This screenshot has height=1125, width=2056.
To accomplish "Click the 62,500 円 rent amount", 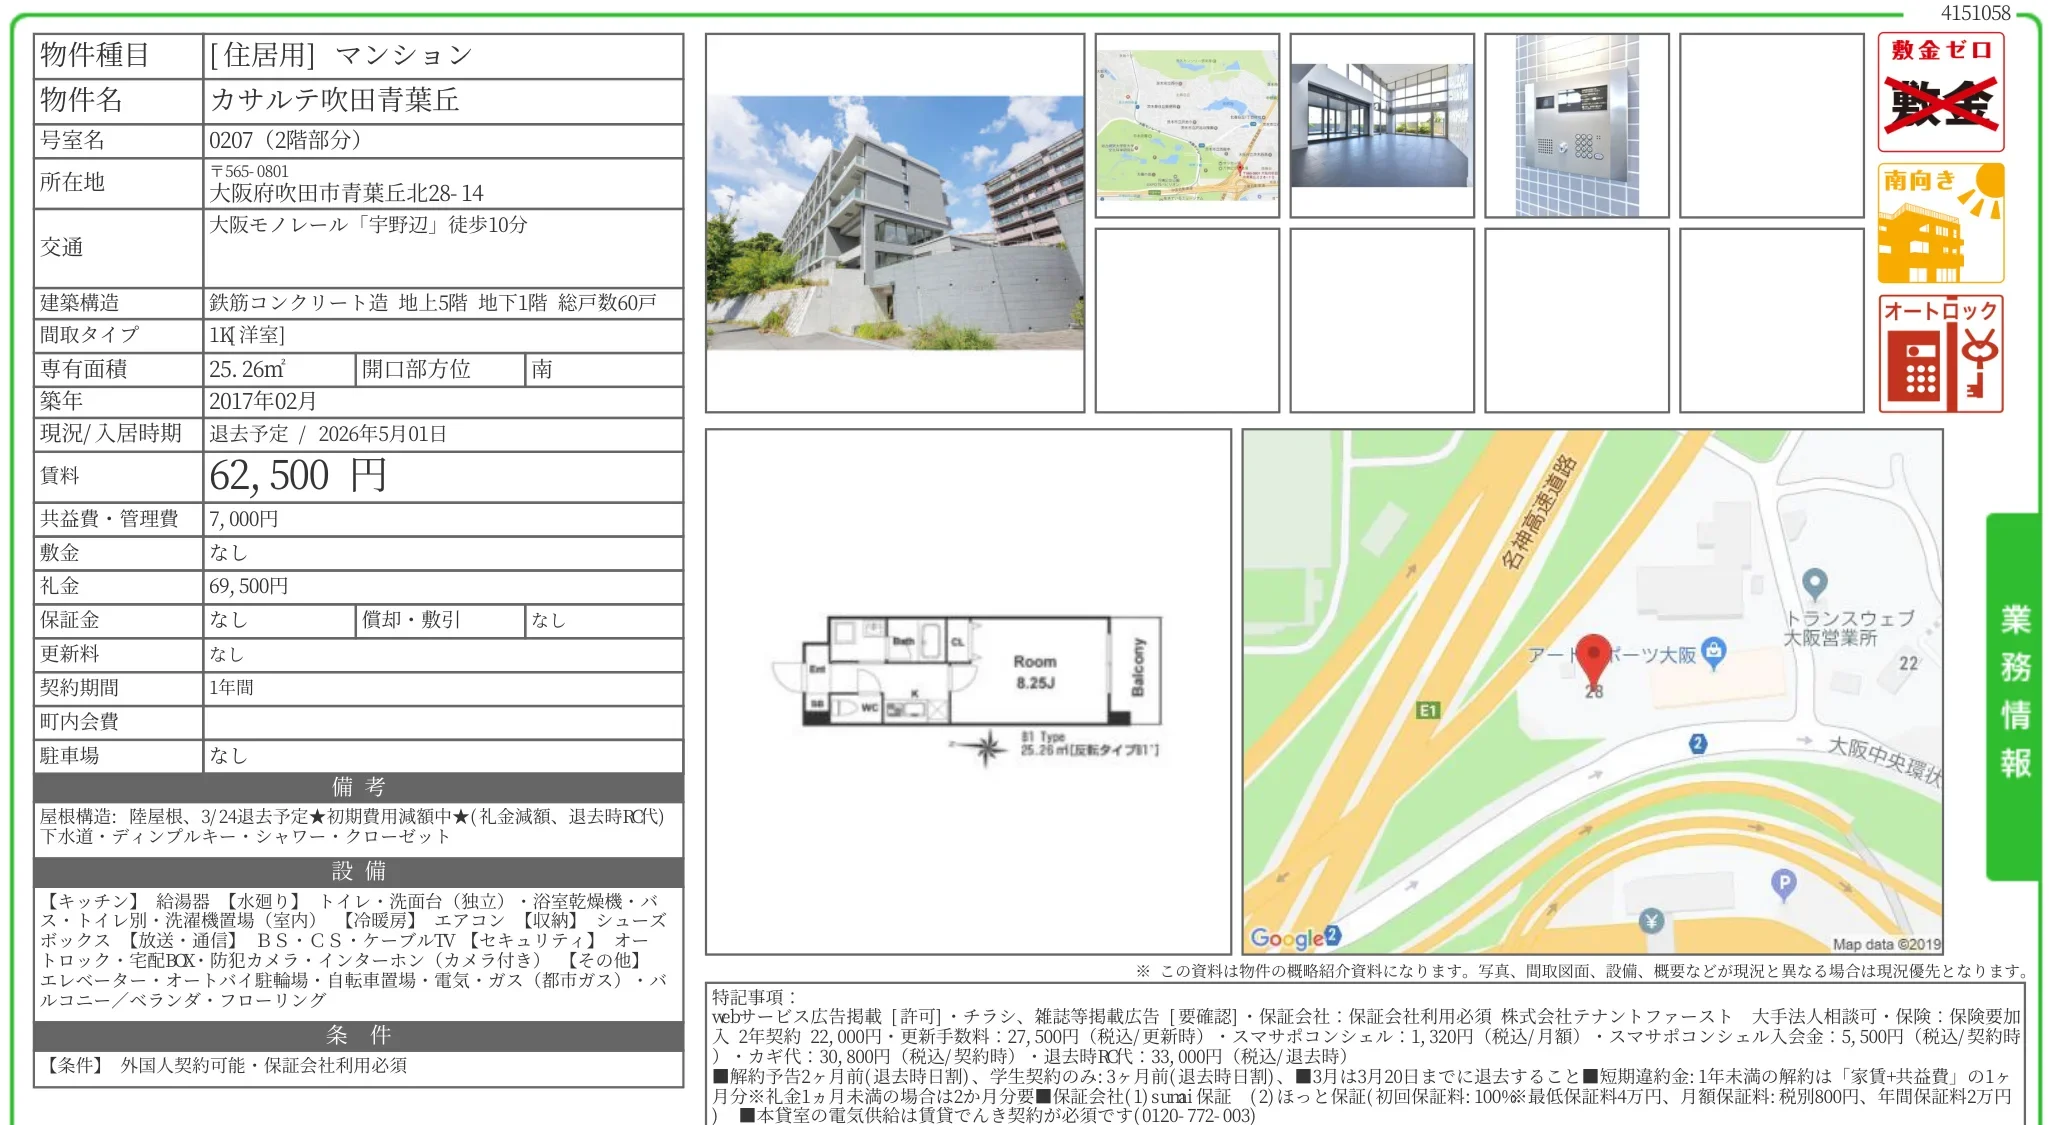I will pyautogui.click(x=298, y=476).
